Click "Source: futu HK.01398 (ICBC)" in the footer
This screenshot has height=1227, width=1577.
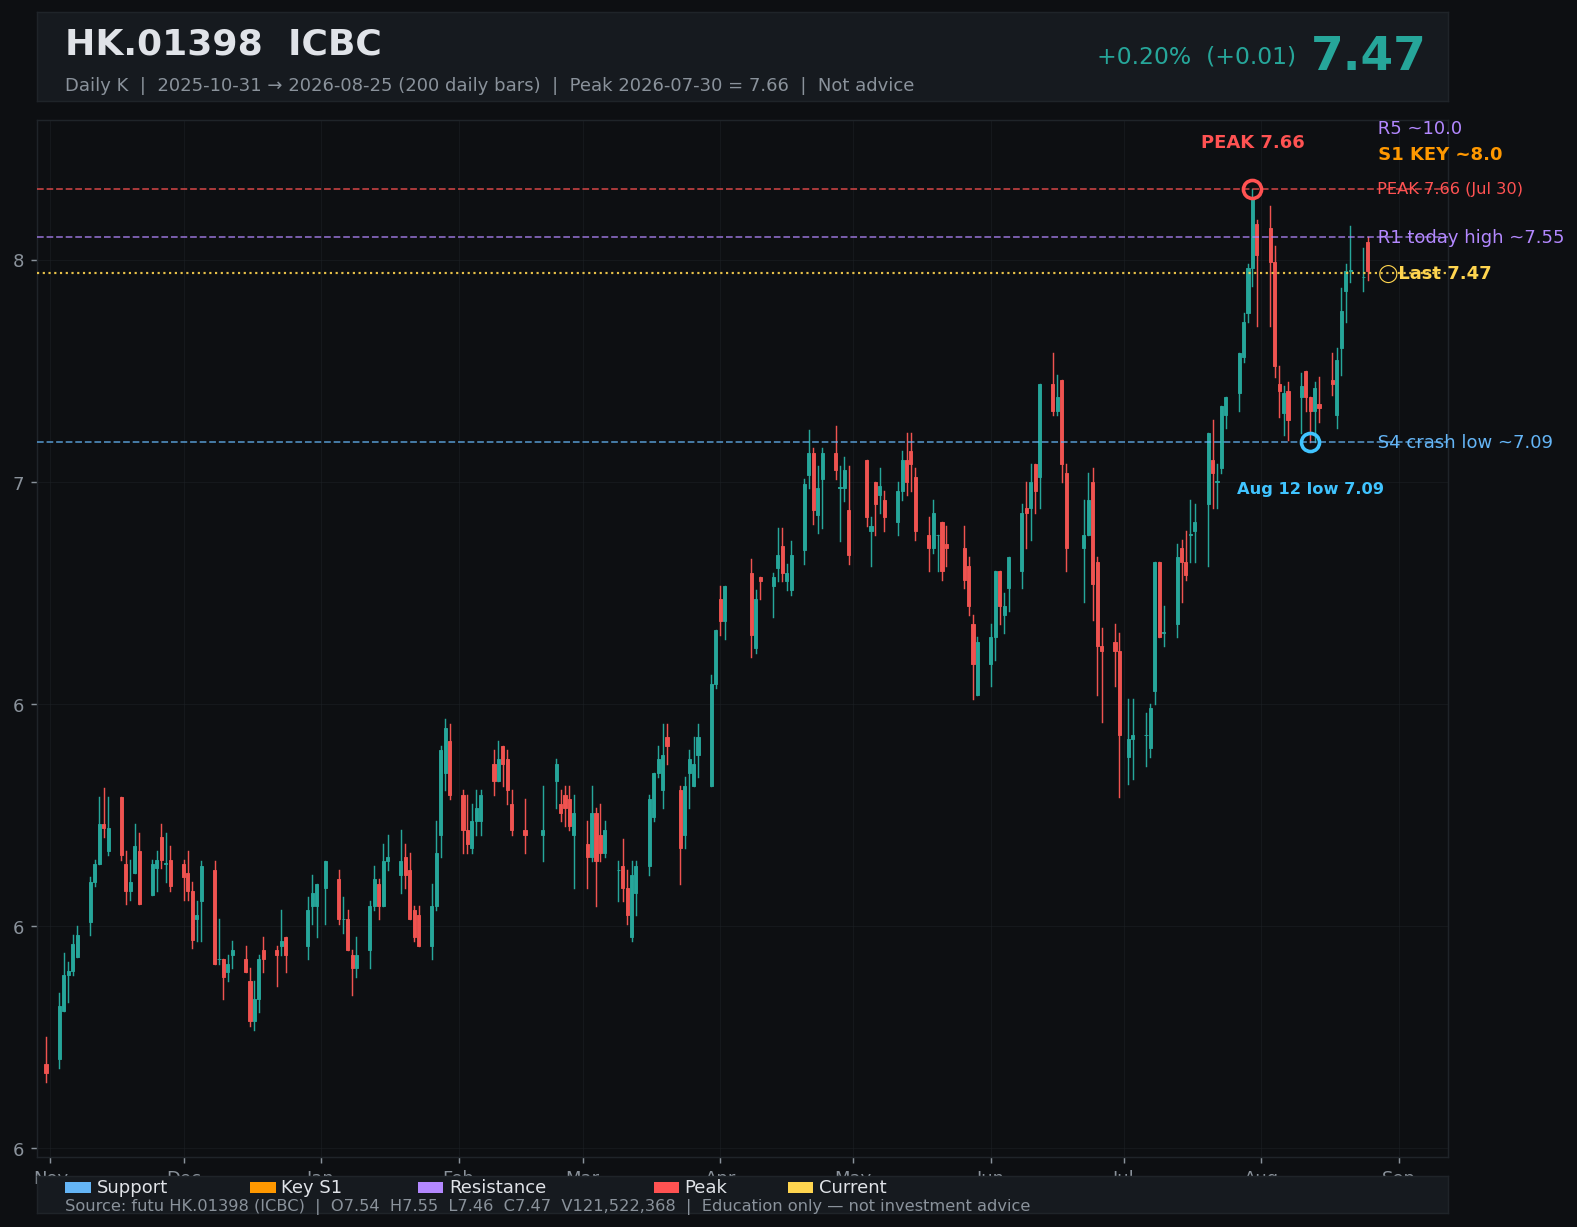point(185,1206)
